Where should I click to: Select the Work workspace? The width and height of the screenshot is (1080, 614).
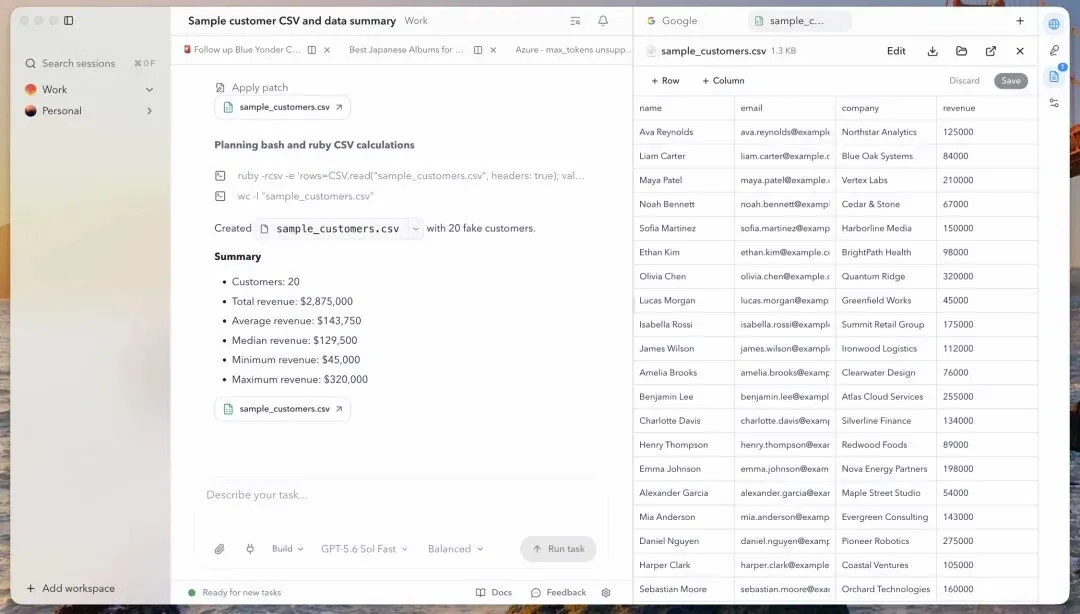coord(90,90)
